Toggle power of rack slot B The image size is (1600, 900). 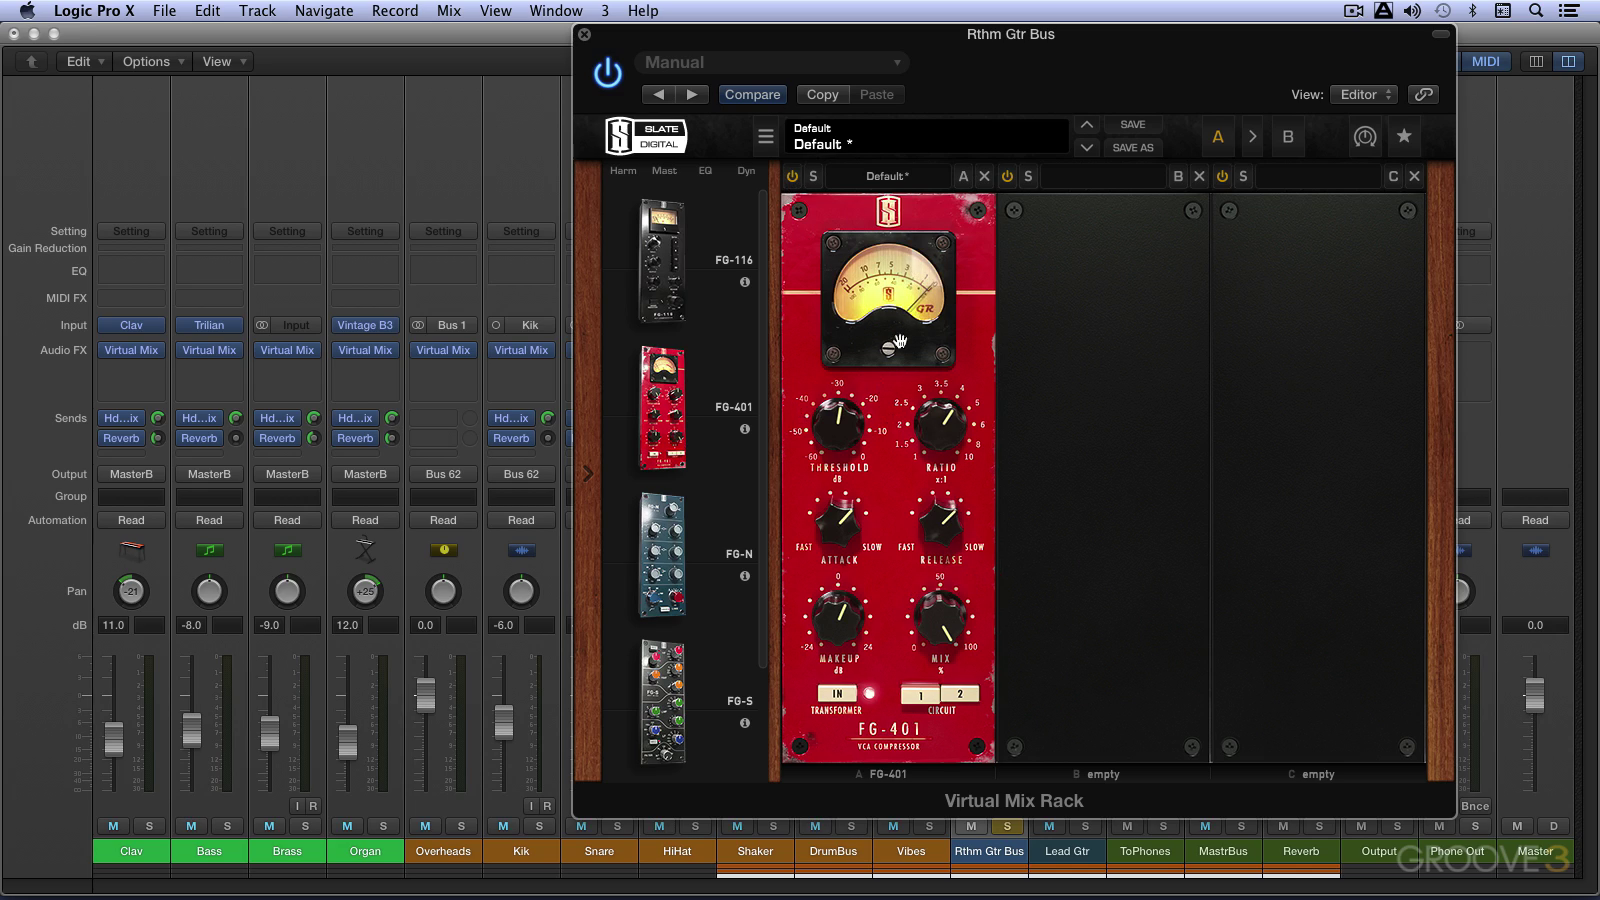click(1007, 176)
